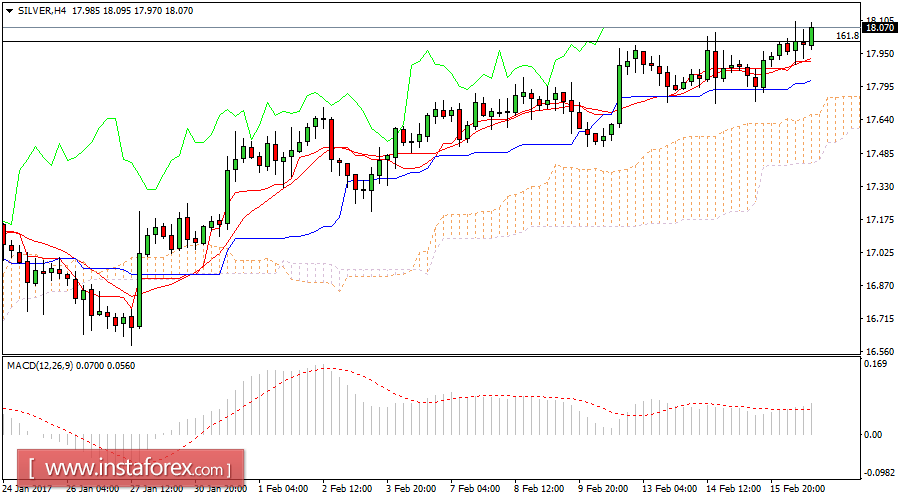This screenshot has width=900, height=500.
Task: Click price axis label 17.330
Action: tap(879, 187)
